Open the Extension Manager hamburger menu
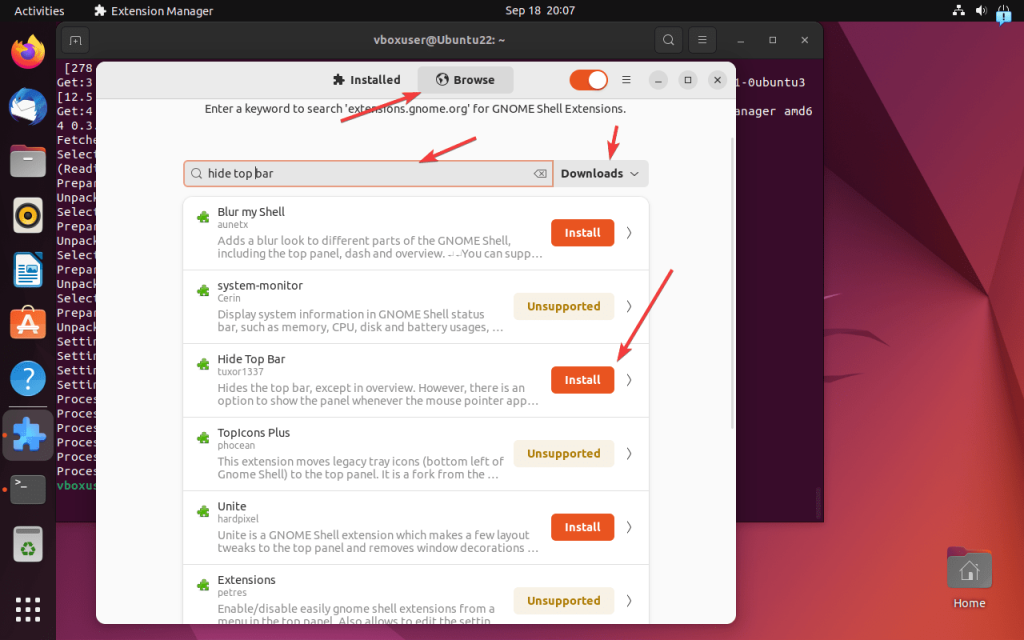The image size is (1024, 640). [626, 80]
